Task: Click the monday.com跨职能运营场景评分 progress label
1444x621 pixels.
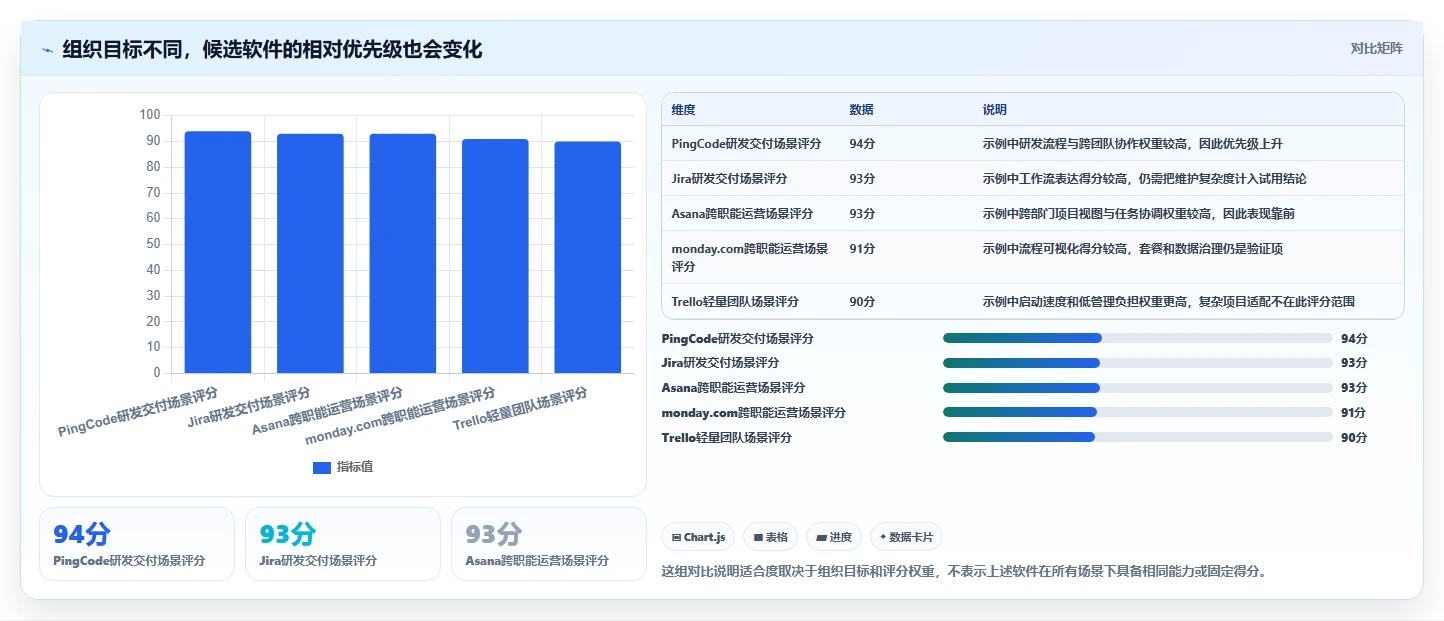Action: pos(753,413)
